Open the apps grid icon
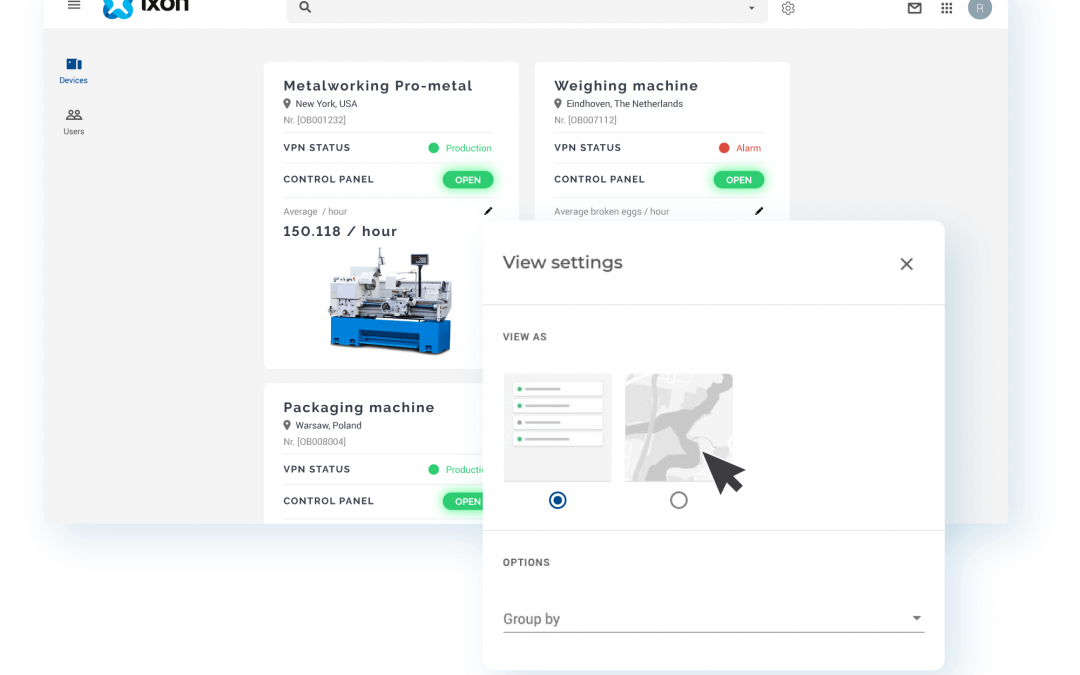1080x675 pixels. pos(947,8)
